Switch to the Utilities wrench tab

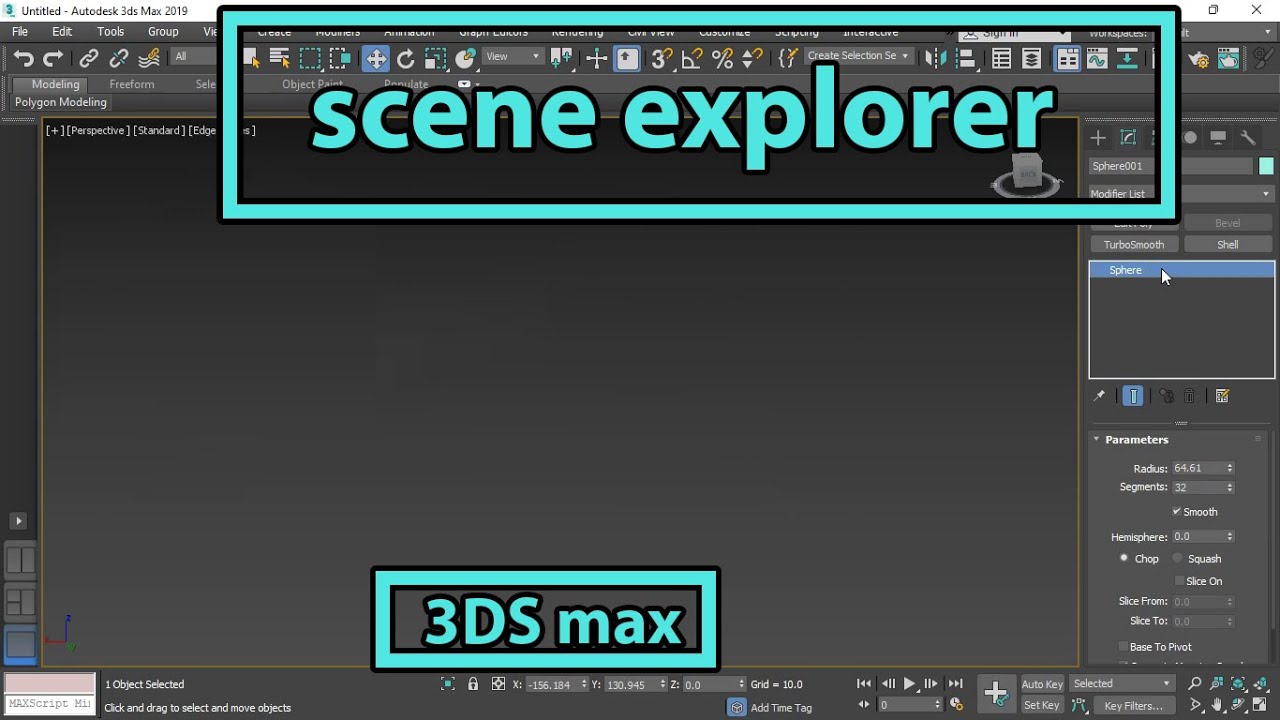click(x=1248, y=138)
